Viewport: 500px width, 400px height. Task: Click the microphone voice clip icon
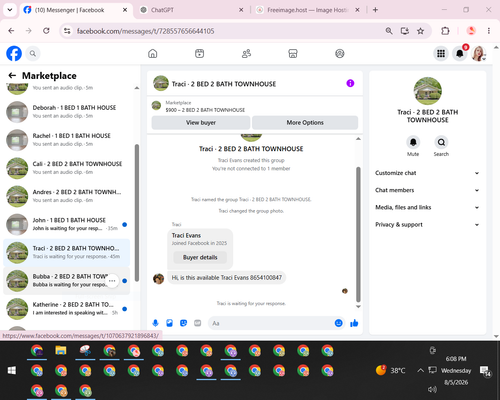pyautogui.click(x=155, y=323)
